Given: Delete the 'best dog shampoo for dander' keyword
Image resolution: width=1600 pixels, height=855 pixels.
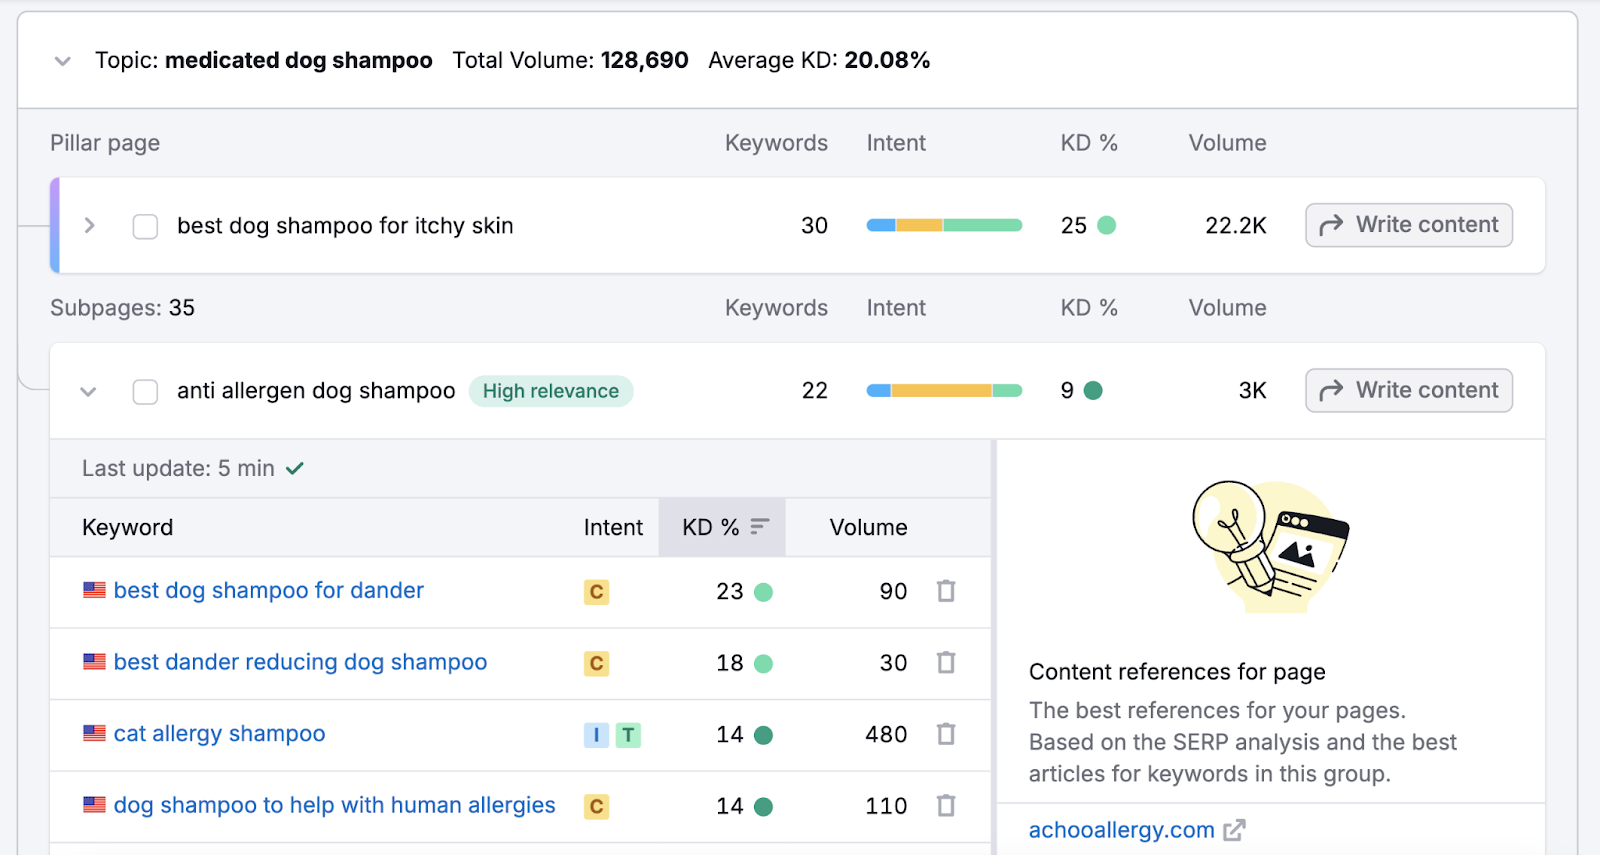Looking at the screenshot, I should tap(945, 591).
